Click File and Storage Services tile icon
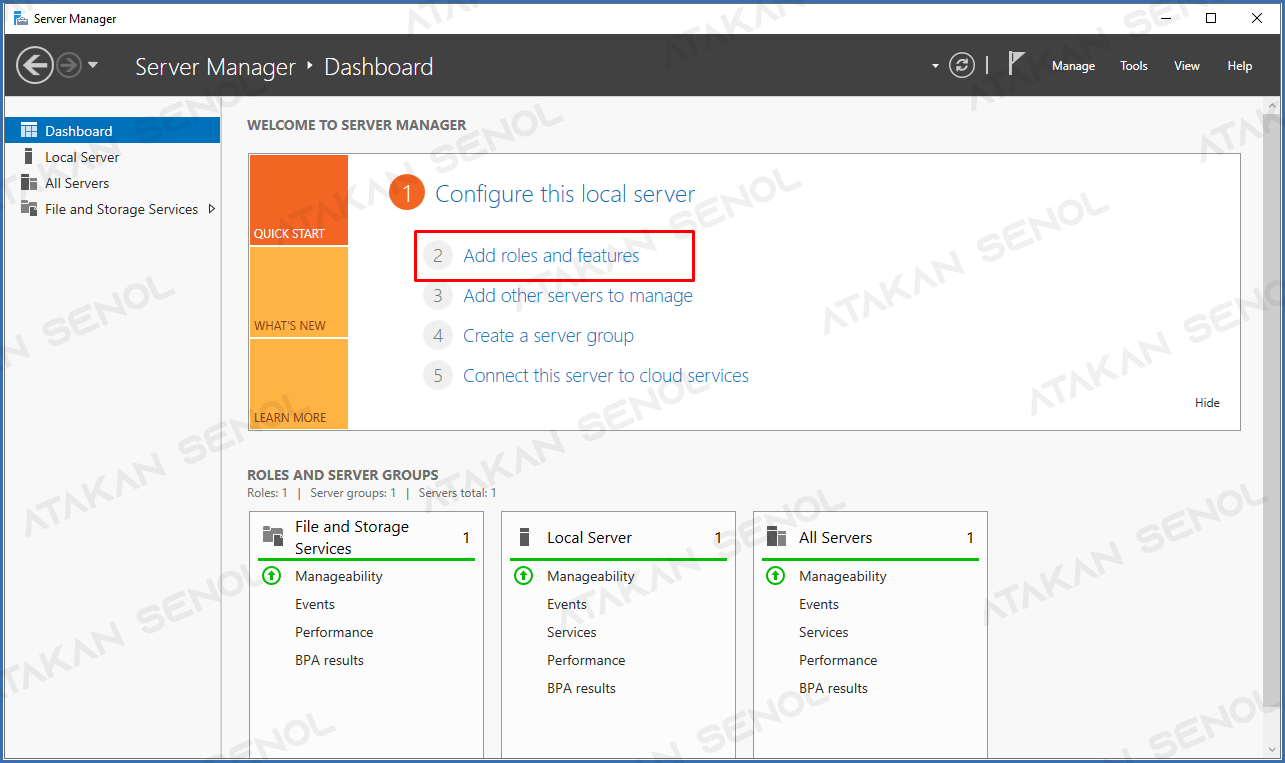The height and width of the screenshot is (763, 1285). coord(272,535)
